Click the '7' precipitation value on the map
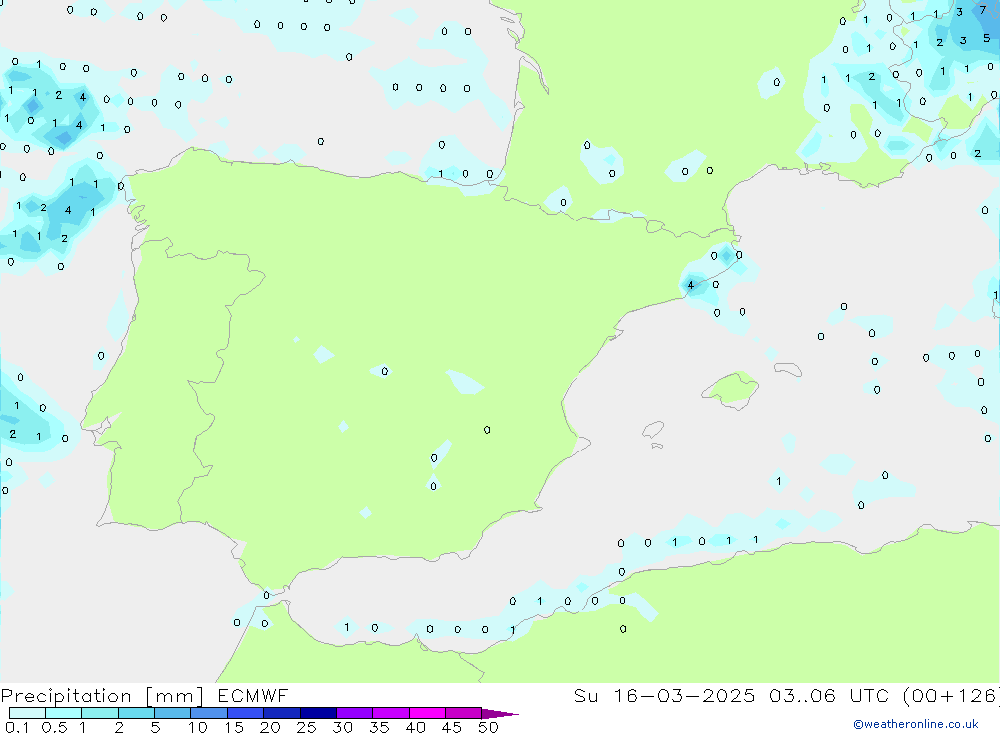The height and width of the screenshot is (733, 1000). [x=982, y=10]
